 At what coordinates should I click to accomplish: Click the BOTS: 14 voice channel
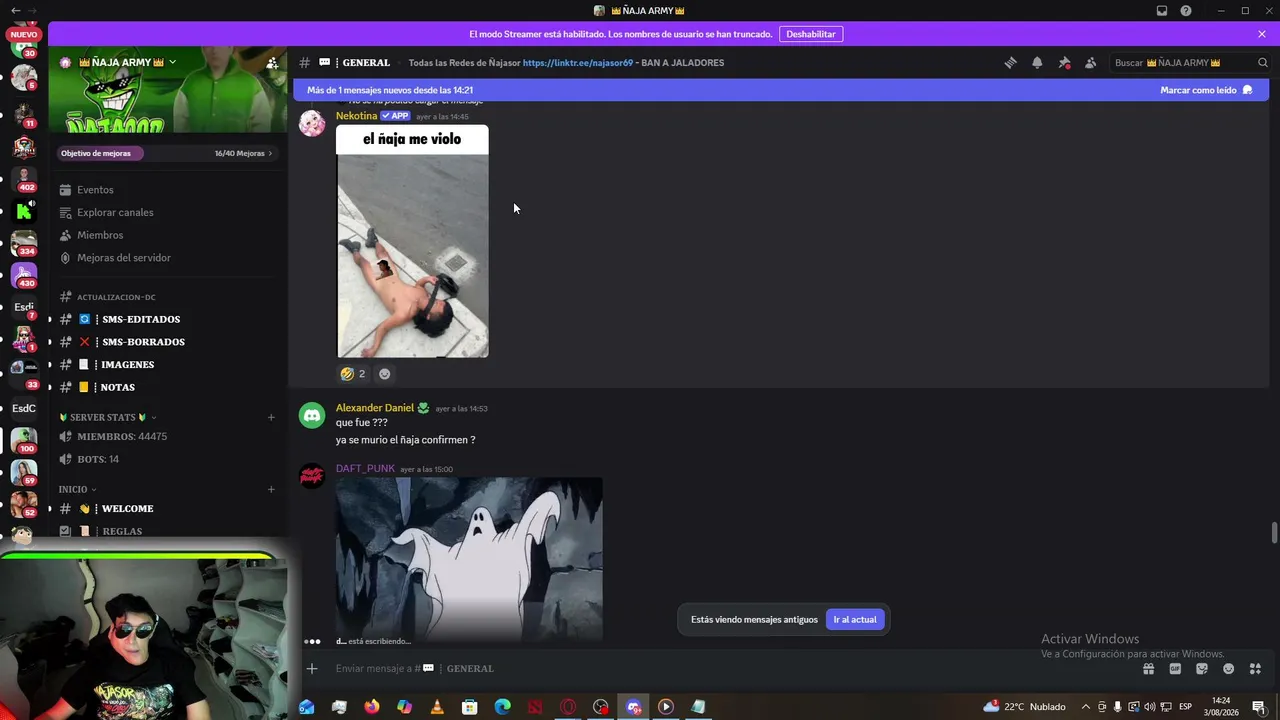98,459
